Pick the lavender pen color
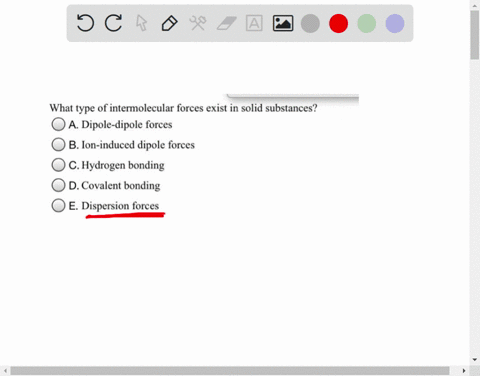This screenshot has height=376, width=480. (395, 23)
